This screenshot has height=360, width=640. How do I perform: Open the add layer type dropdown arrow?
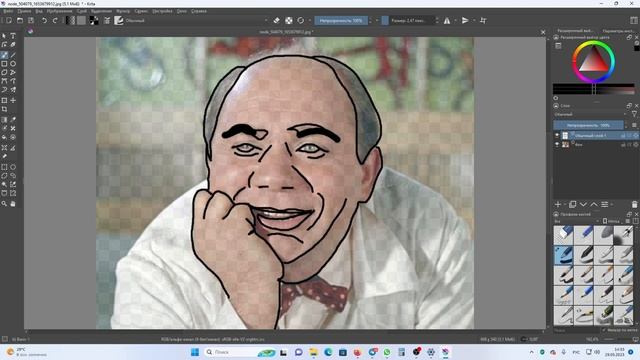[565, 204]
